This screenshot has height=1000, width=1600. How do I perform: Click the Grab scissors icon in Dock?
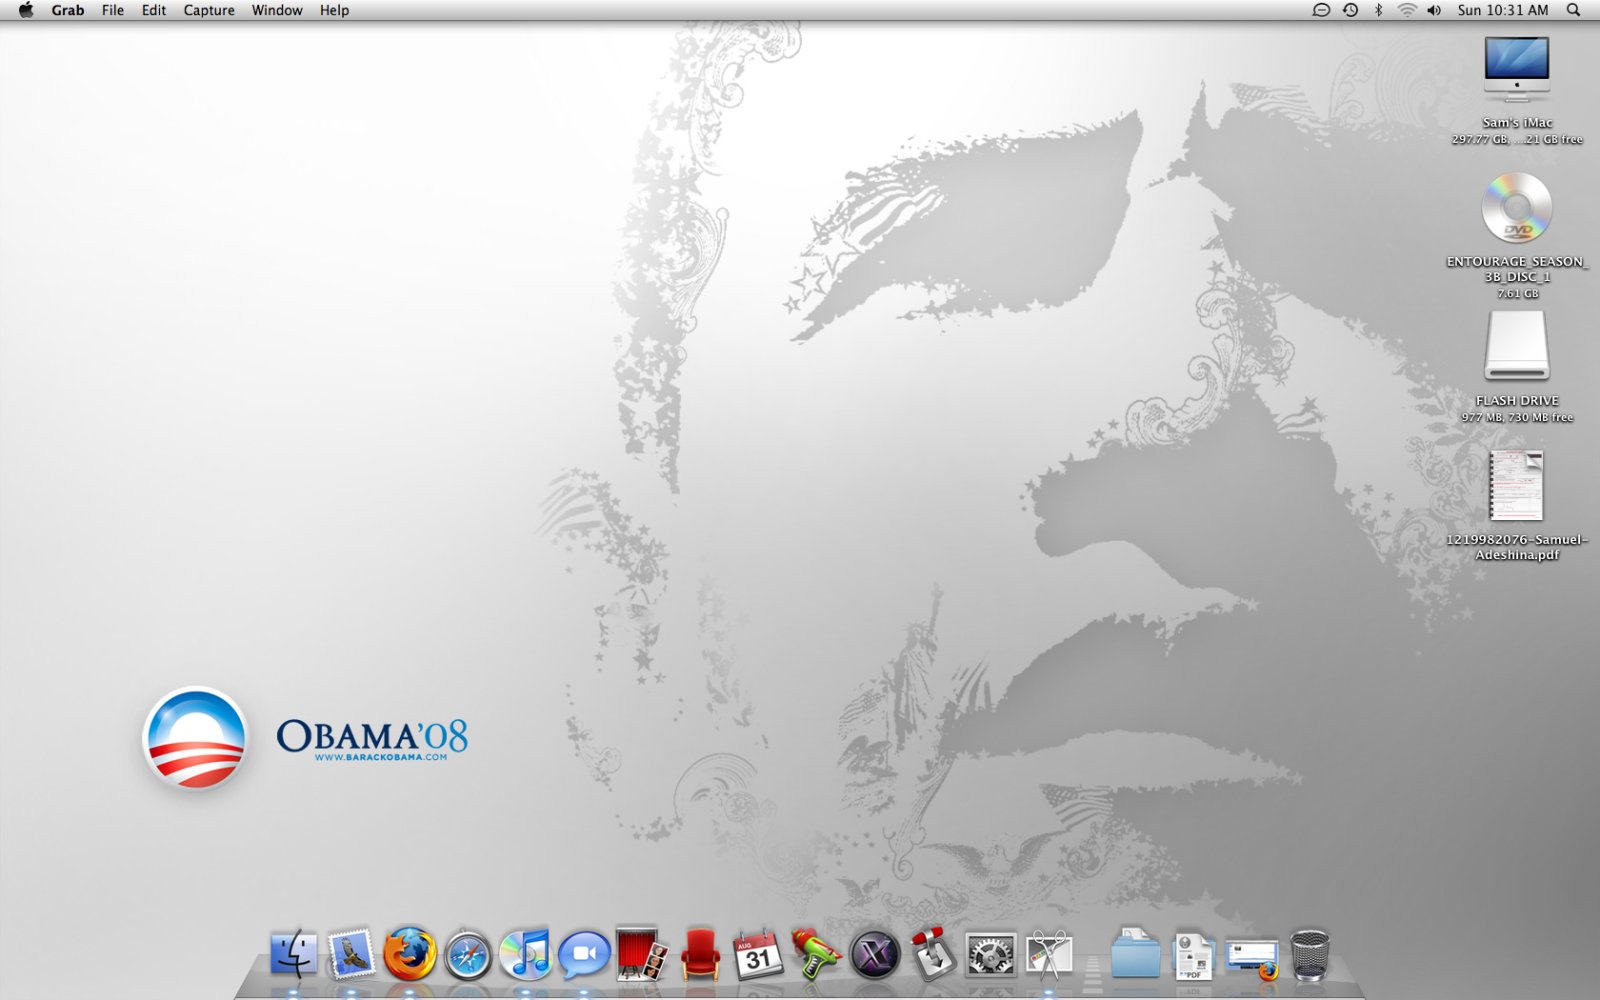coord(1048,955)
